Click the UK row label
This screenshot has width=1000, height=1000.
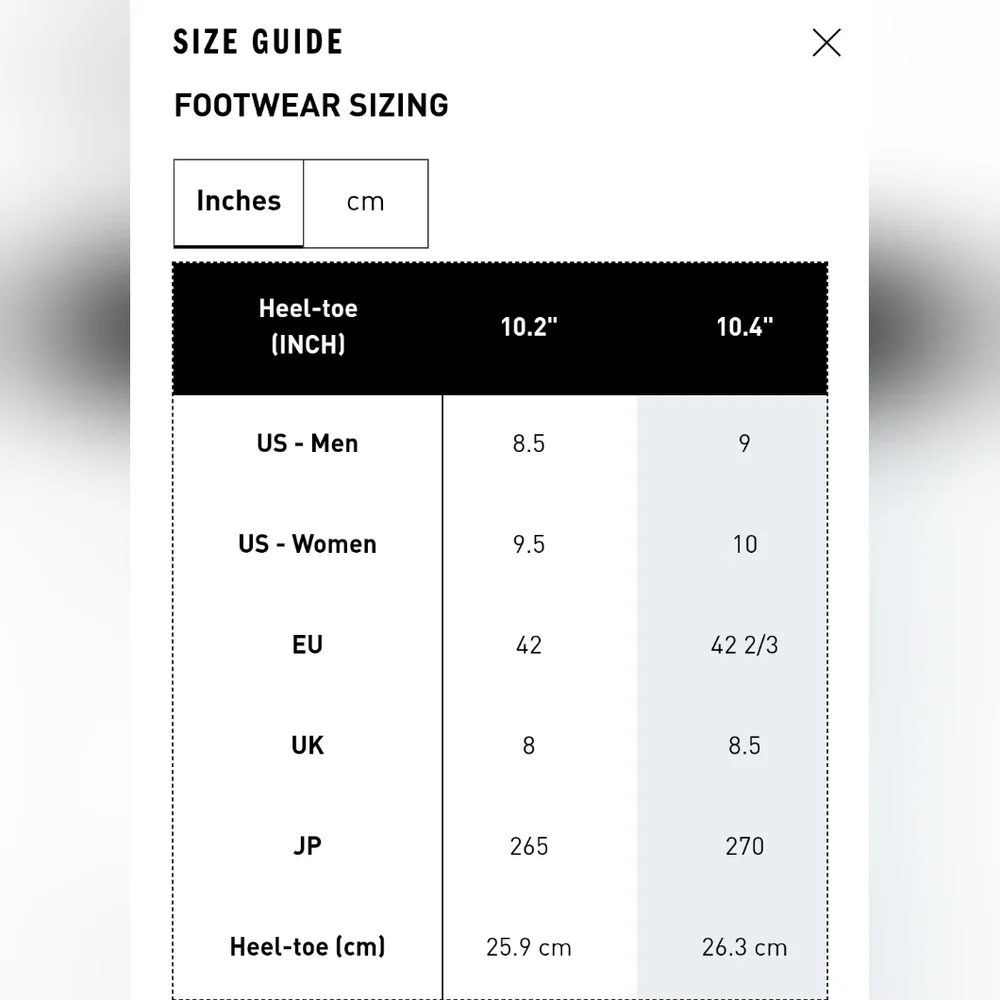[307, 746]
